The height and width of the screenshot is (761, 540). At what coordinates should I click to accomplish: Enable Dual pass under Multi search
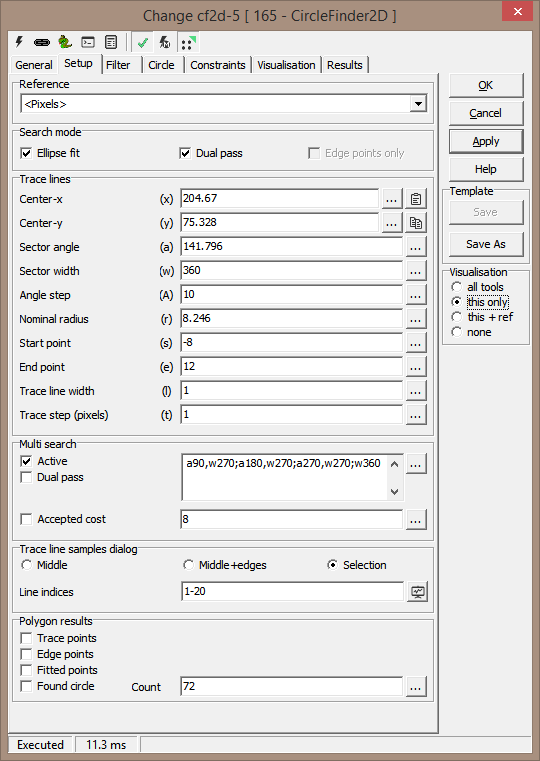[26, 477]
